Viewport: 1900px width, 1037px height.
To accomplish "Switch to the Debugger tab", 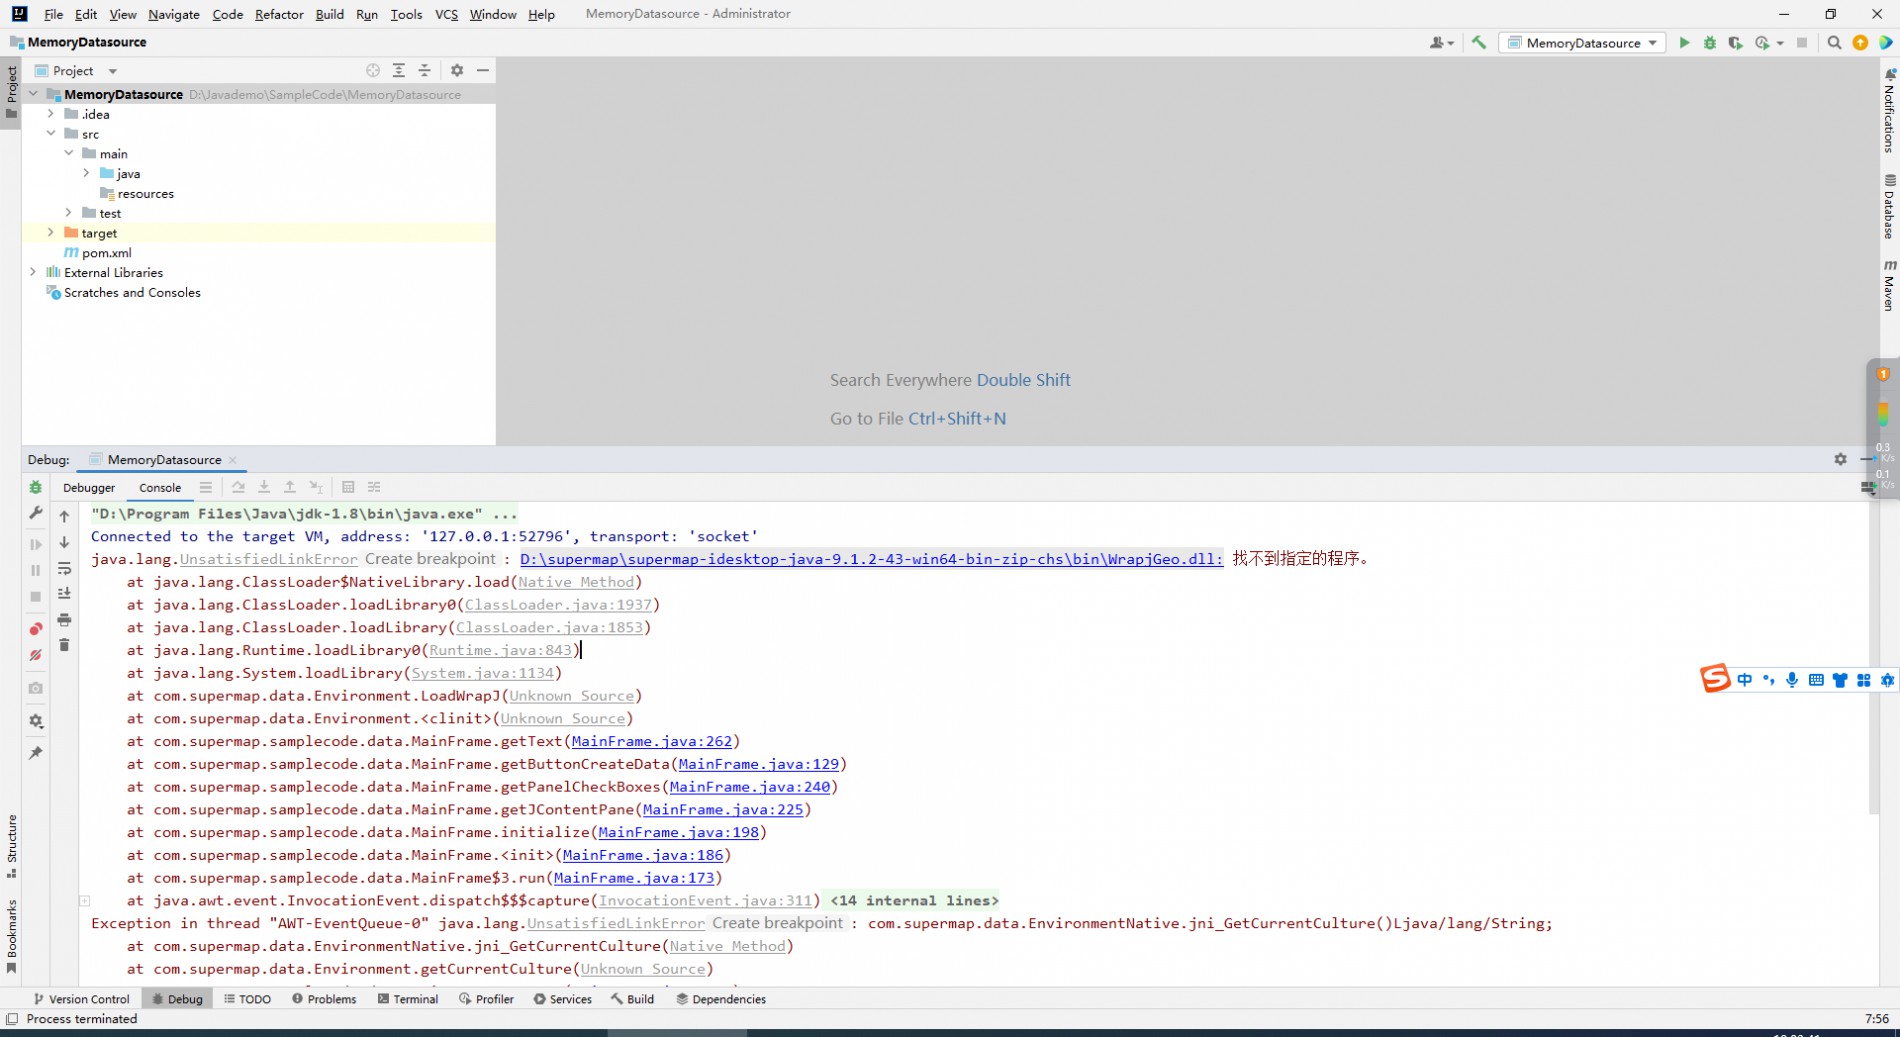I will pos(89,488).
